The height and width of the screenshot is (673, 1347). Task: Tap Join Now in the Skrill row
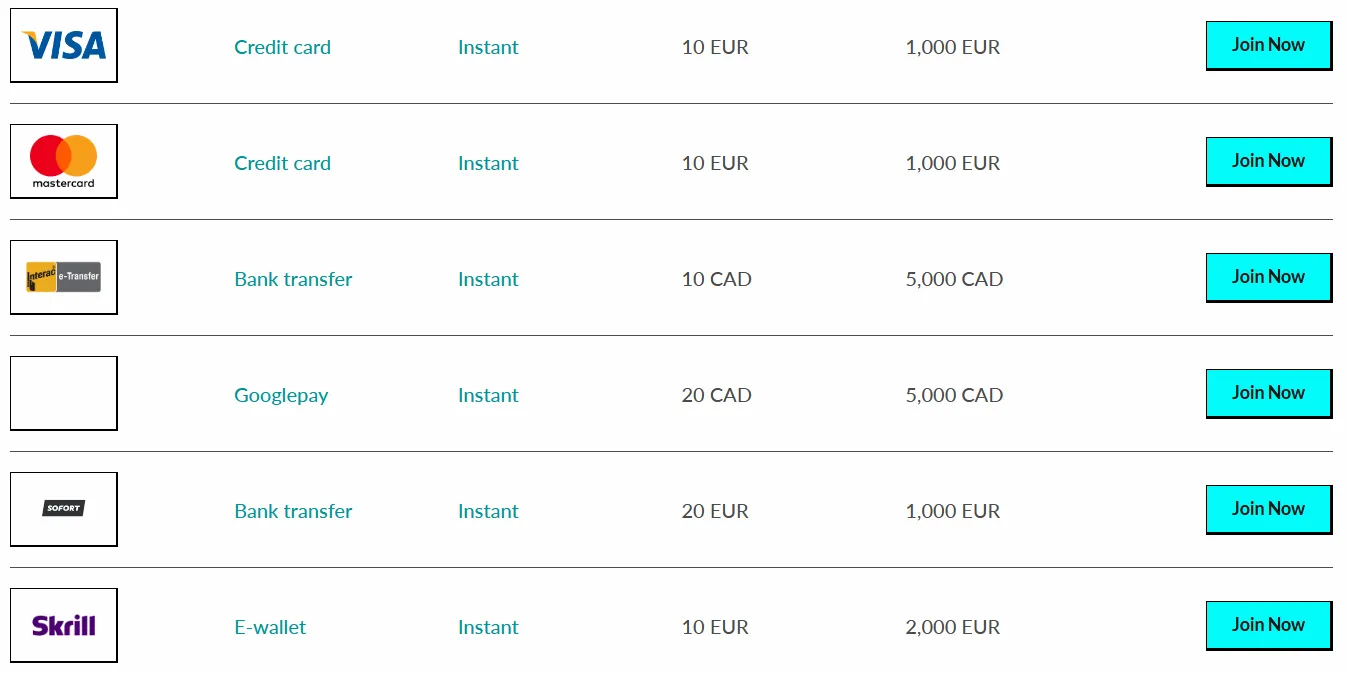click(x=1268, y=625)
